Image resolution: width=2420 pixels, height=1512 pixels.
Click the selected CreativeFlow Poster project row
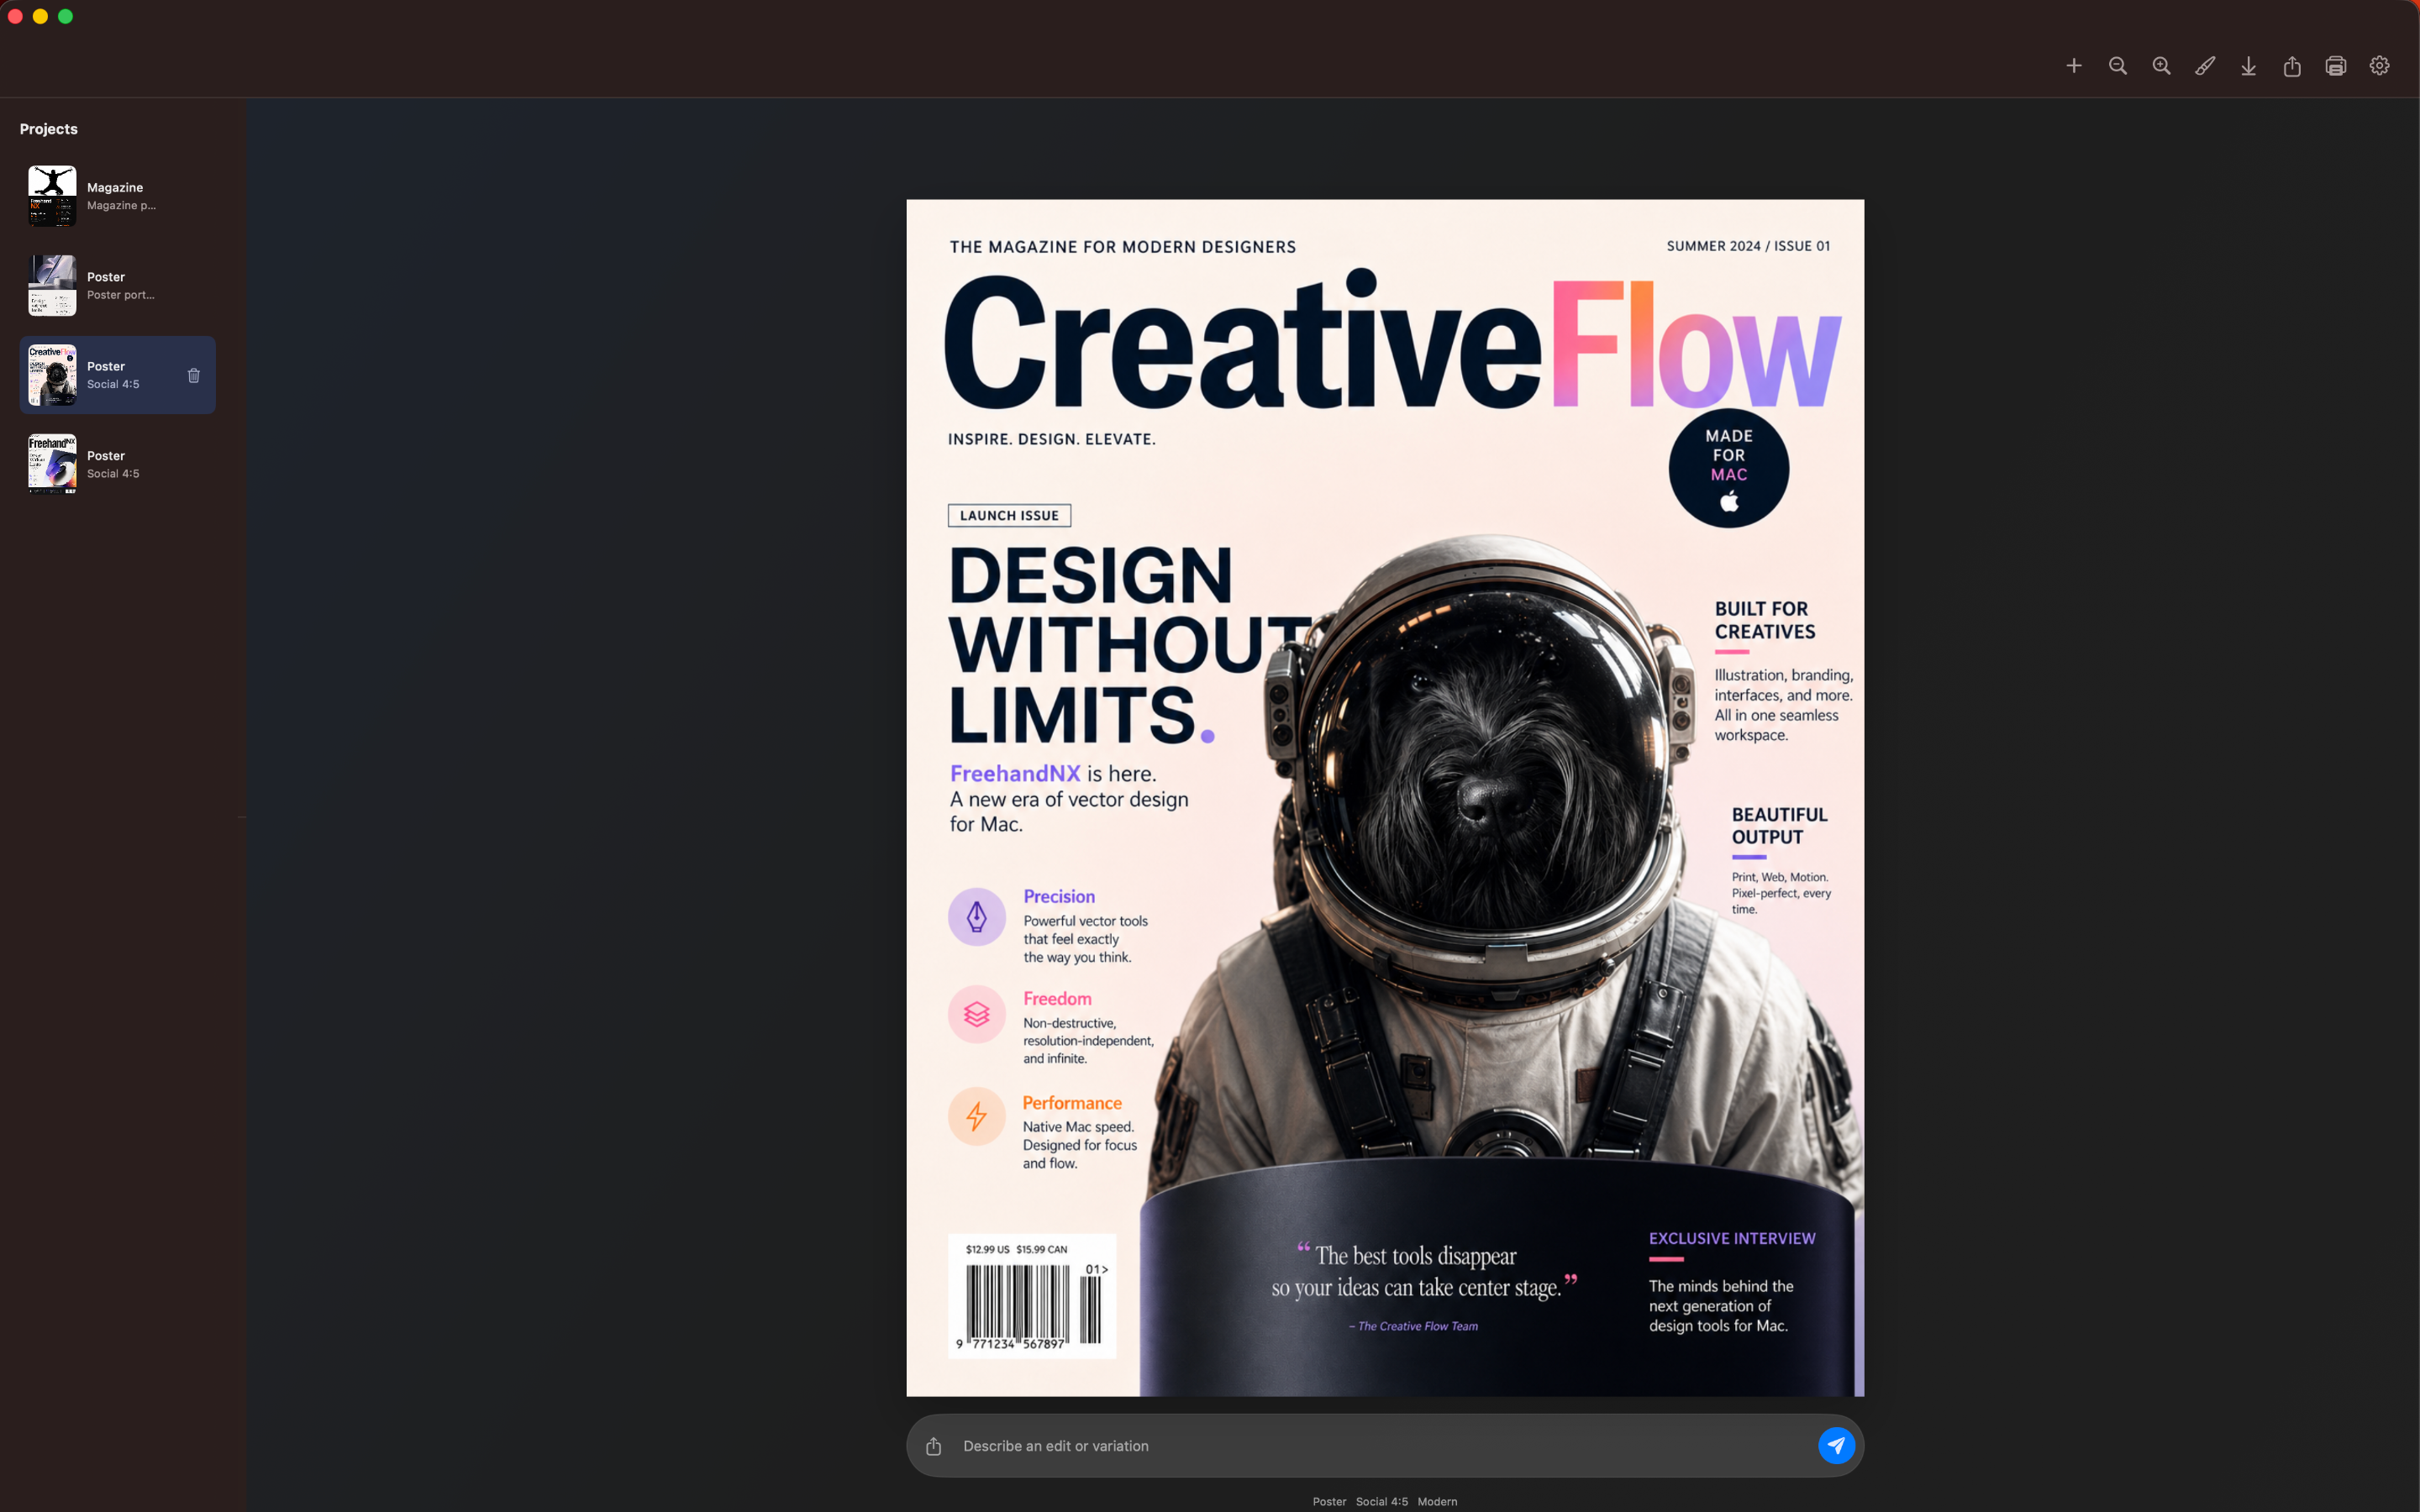tap(118, 375)
